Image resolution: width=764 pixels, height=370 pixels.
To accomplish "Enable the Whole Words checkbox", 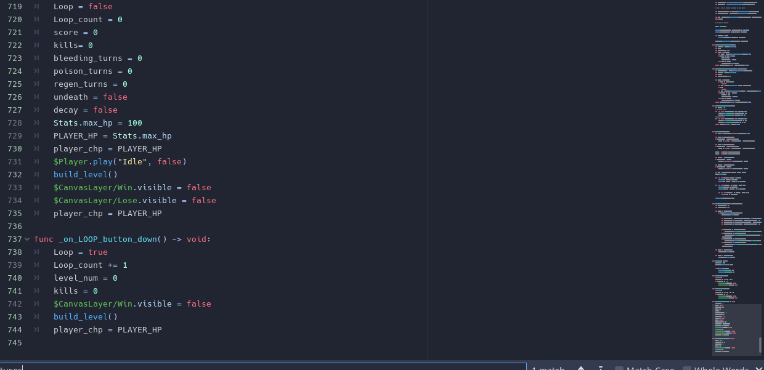I will click(x=687, y=369).
